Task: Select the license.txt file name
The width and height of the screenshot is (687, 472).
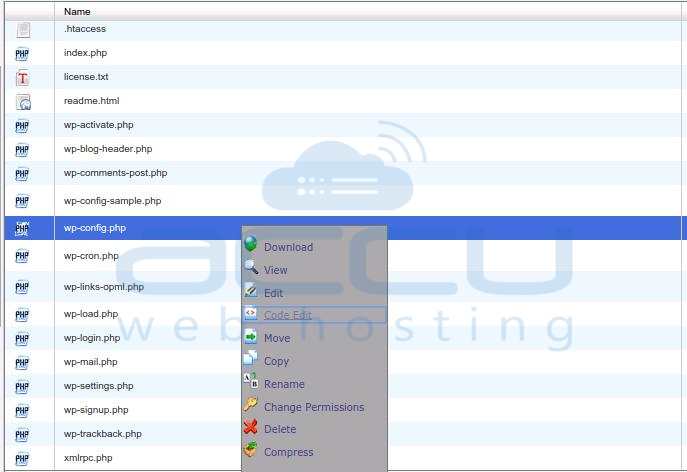Action: tap(86, 77)
